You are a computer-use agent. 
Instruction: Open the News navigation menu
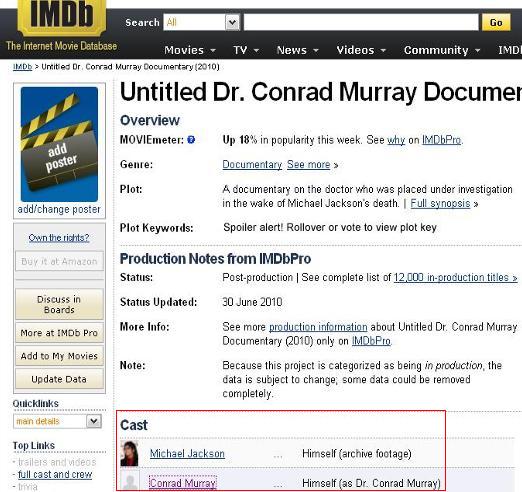click(297, 50)
